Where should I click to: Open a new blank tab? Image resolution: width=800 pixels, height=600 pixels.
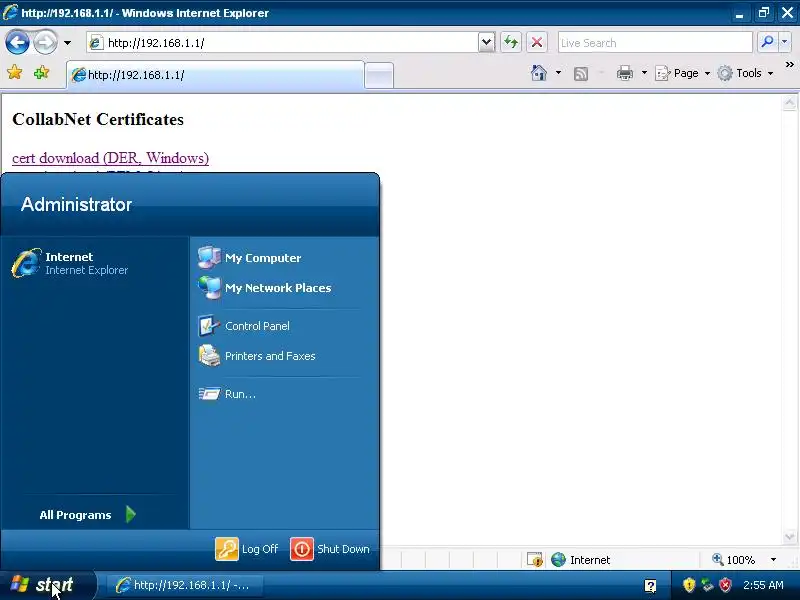click(379, 76)
